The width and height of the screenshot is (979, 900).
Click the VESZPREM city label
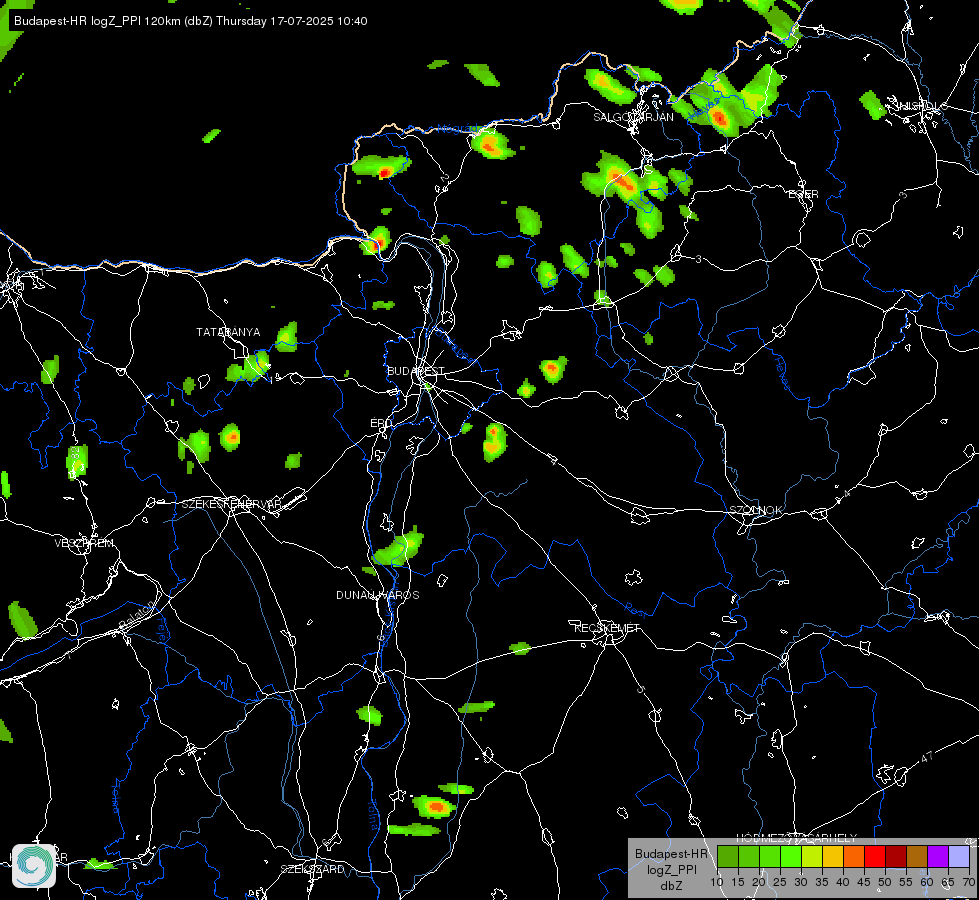tap(84, 543)
